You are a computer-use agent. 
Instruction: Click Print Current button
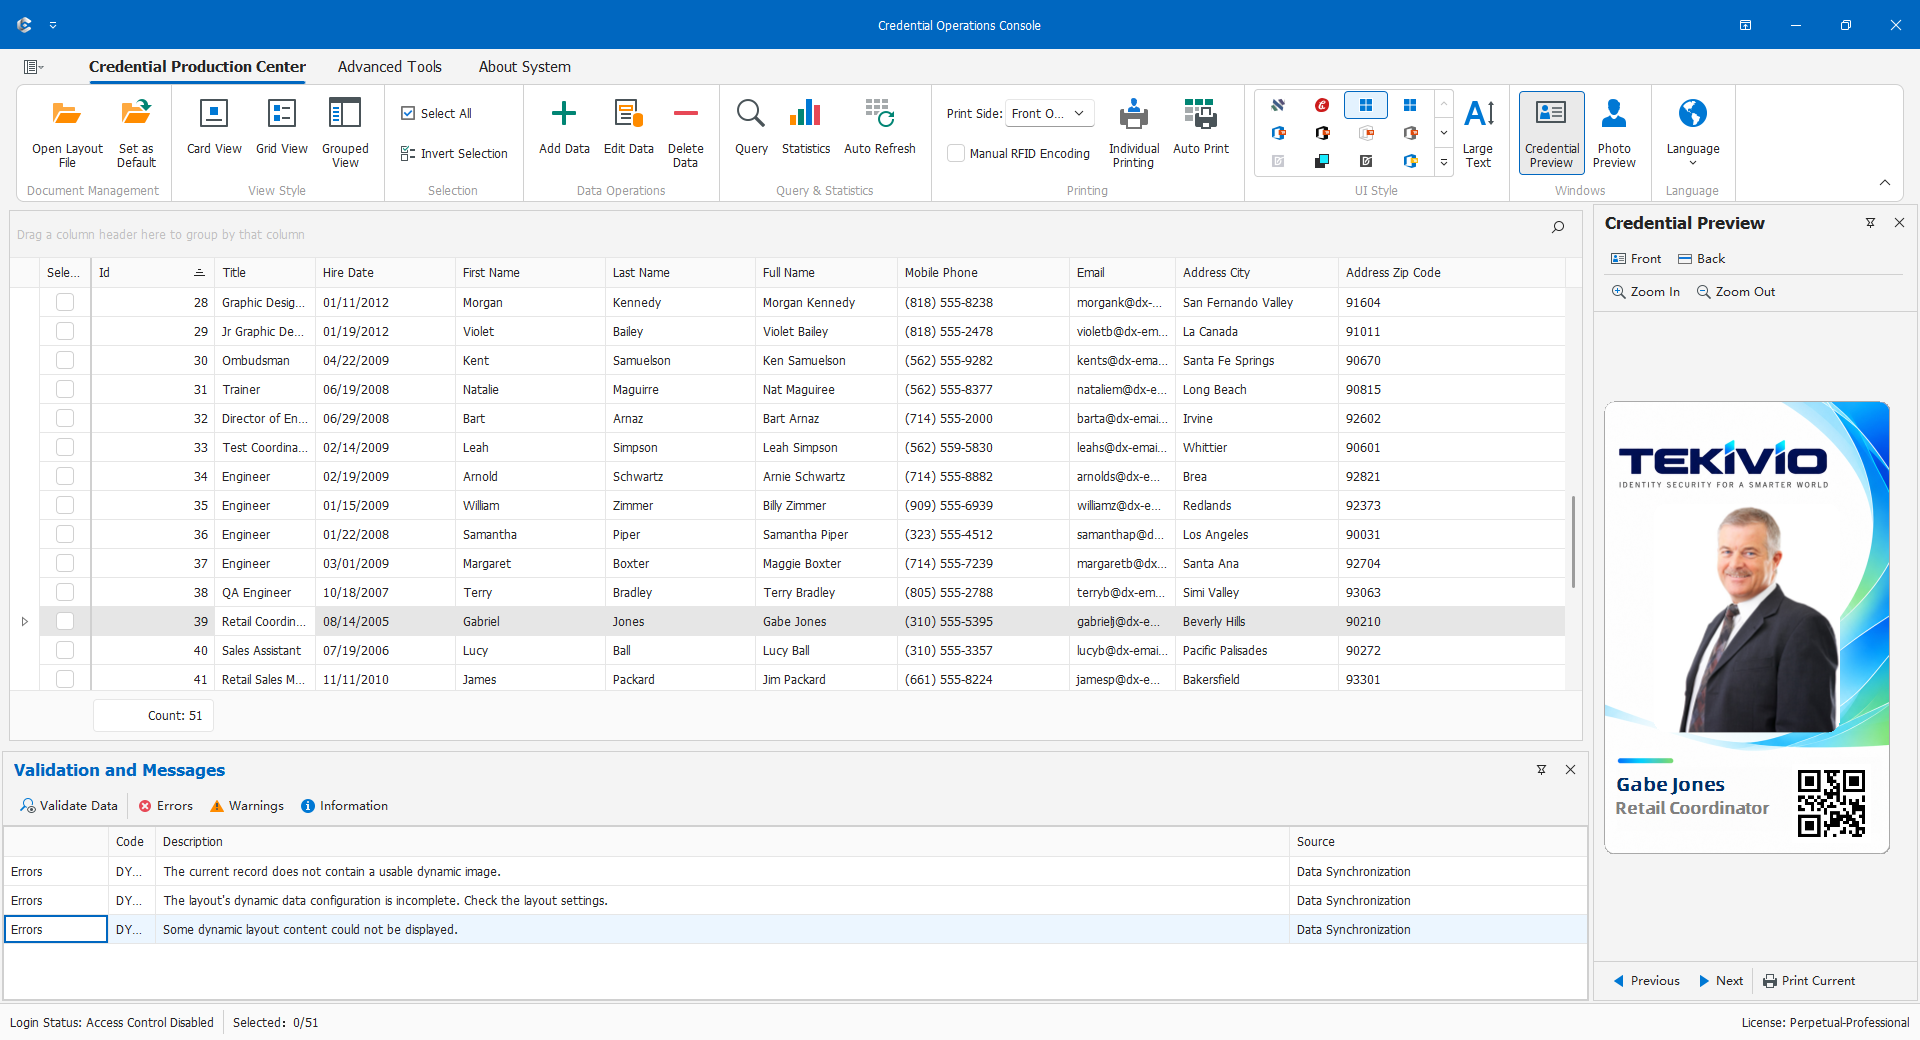(x=1808, y=981)
